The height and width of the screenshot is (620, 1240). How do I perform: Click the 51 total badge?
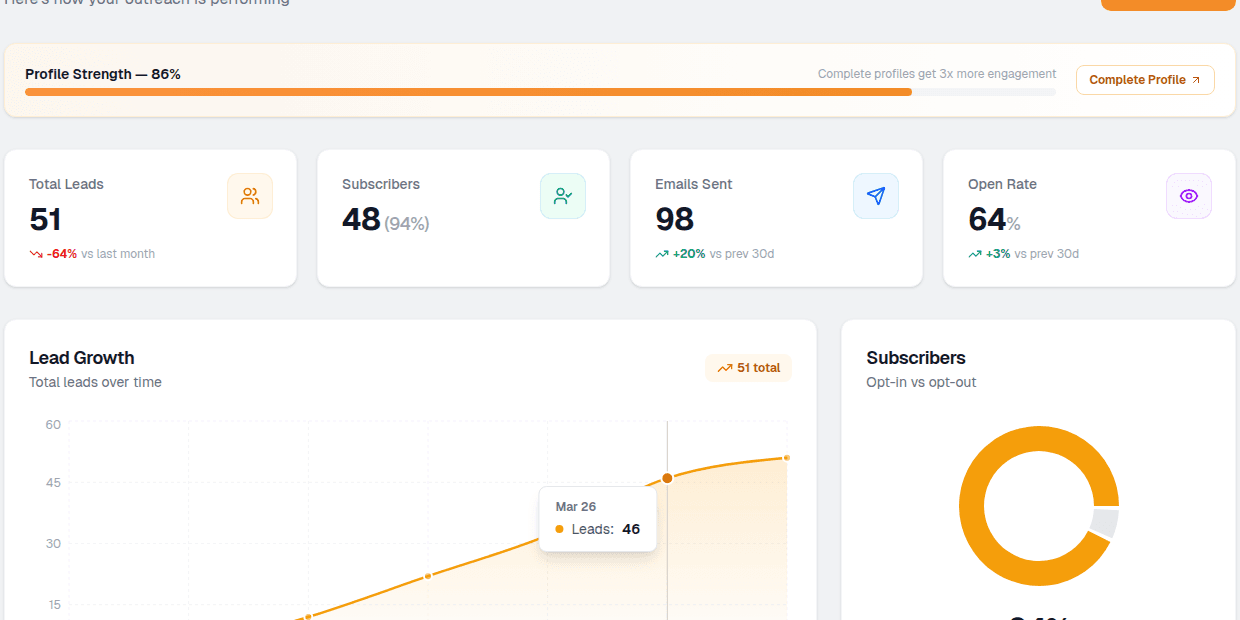coord(748,368)
